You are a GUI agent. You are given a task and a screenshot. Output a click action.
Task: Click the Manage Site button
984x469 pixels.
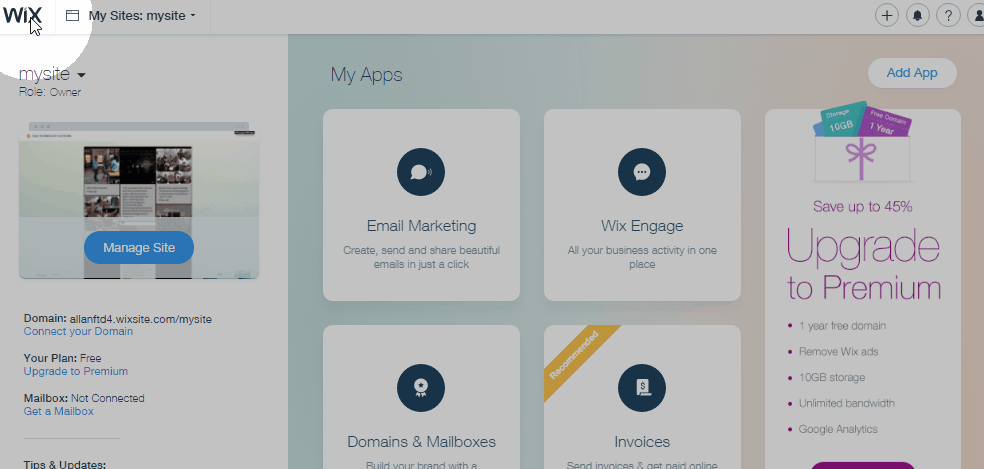click(x=139, y=247)
